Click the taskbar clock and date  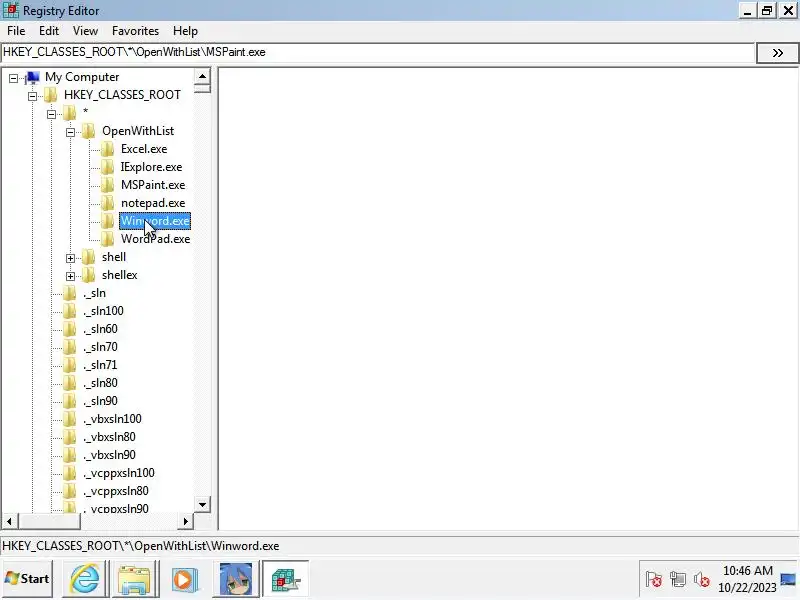point(747,579)
